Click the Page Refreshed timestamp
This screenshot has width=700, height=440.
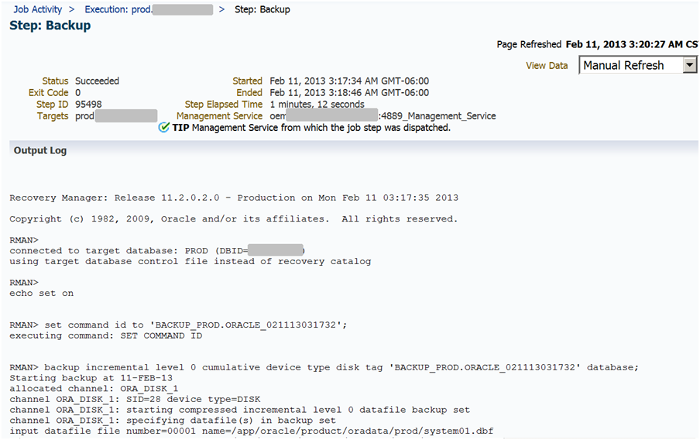[x=632, y=44]
